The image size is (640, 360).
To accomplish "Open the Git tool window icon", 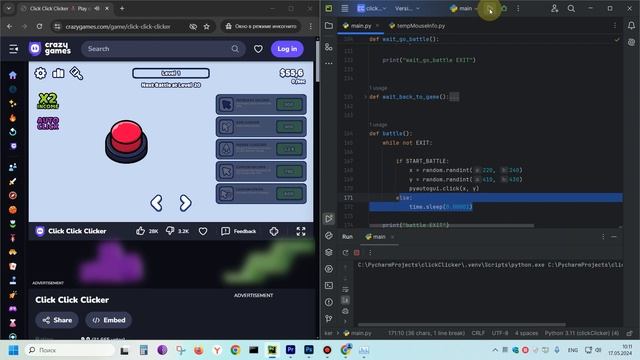I will point(329,319).
